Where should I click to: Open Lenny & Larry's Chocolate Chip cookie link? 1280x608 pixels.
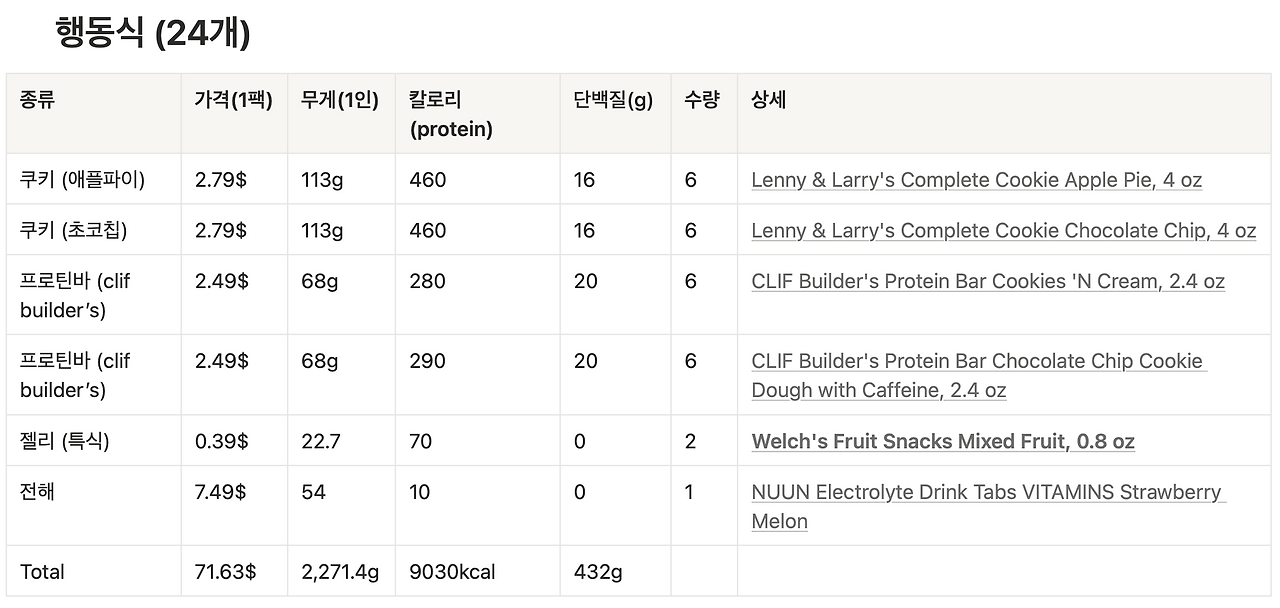pyautogui.click(x=1003, y=230)
